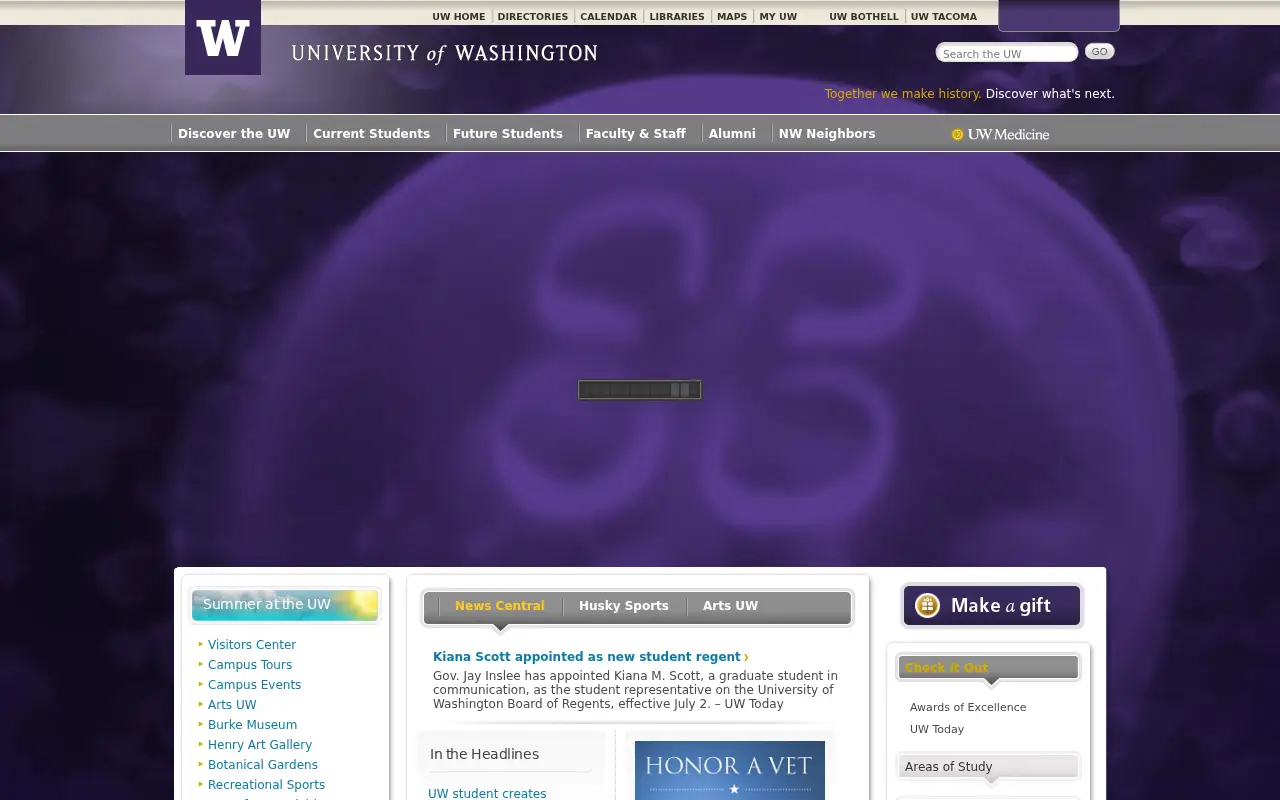Screen dimensions: 1280x800
Task: Open the UW student creates headline
Action: [x=487, y=793]
